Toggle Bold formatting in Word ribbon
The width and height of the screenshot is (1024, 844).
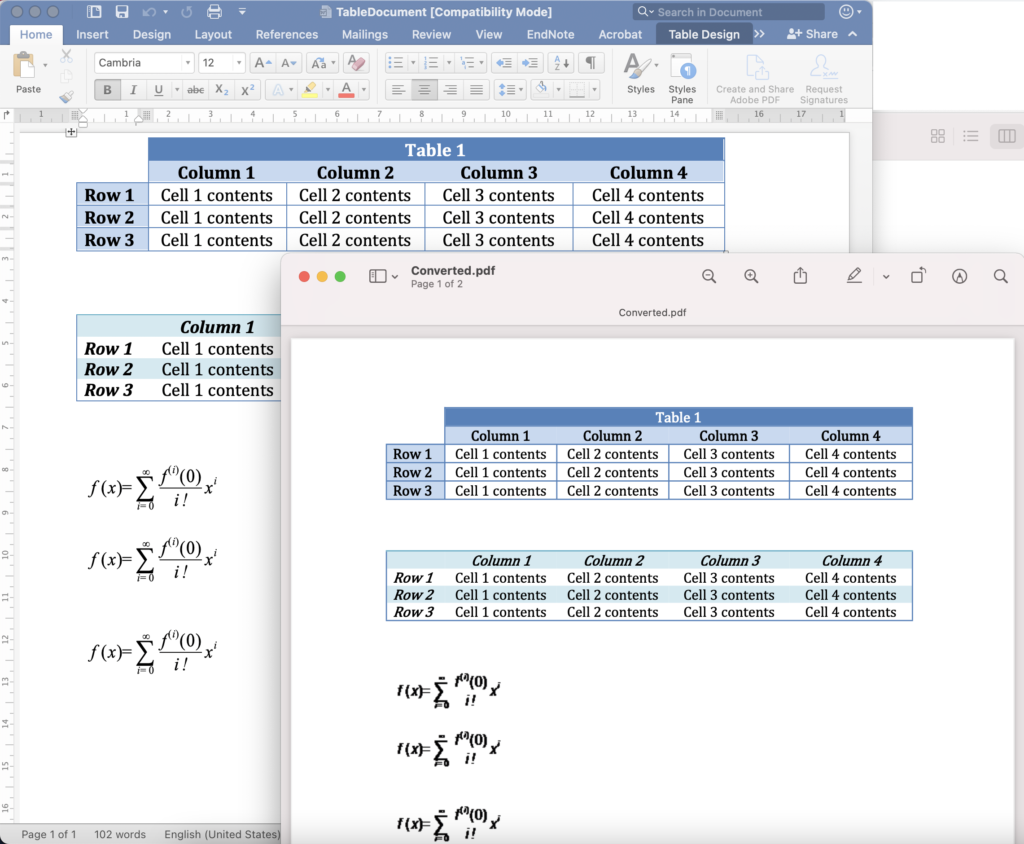point(107,90)
